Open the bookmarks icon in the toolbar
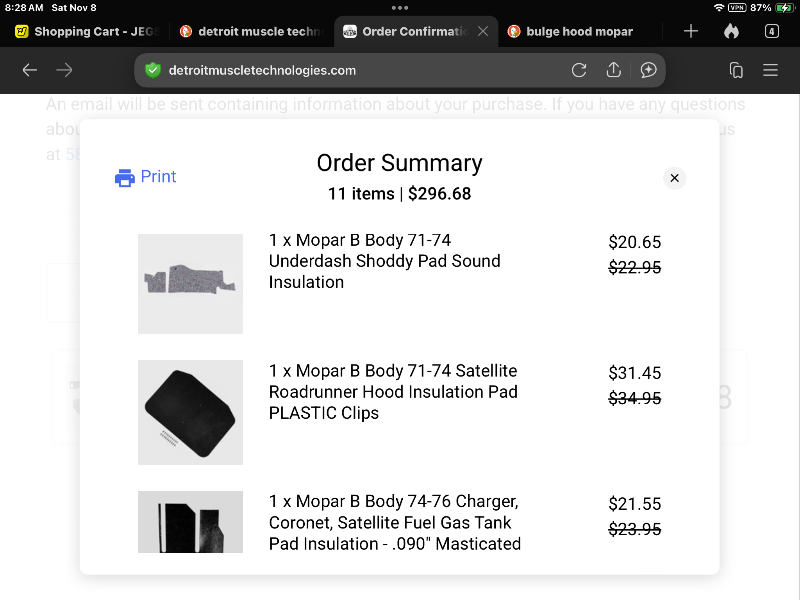The width and height of the screenshot is (800, 600). pos(736,70)
